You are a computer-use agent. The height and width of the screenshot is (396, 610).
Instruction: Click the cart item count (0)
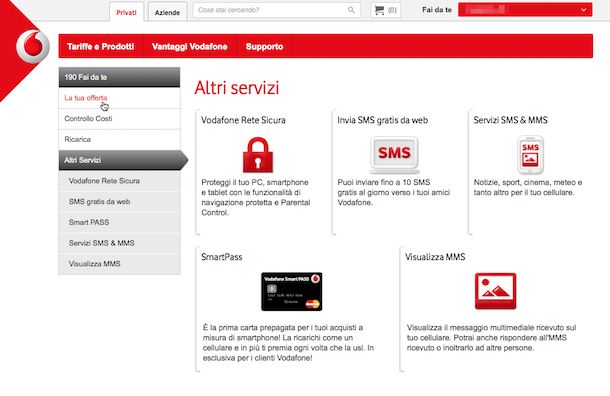click(x=392, y=10)
